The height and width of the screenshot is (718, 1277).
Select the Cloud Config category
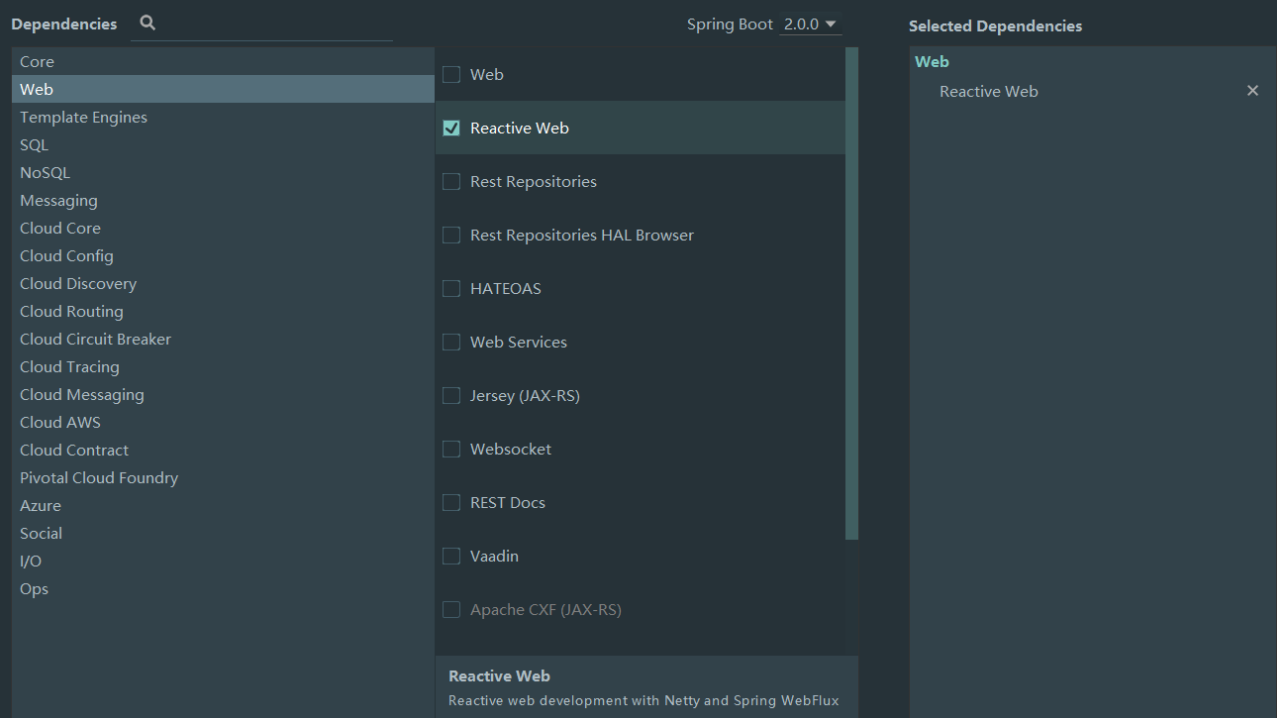click(x=223, y=256)
